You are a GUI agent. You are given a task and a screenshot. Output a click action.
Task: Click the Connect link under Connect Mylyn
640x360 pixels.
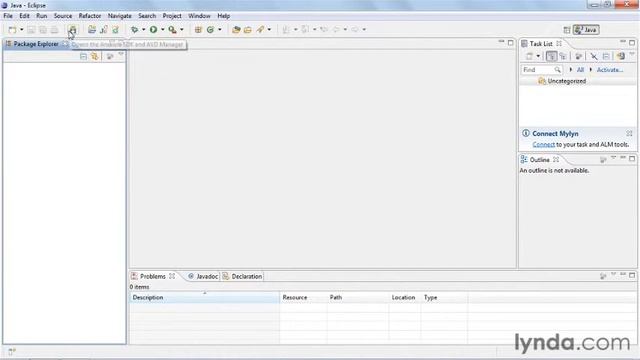click(x=543, y=144)
